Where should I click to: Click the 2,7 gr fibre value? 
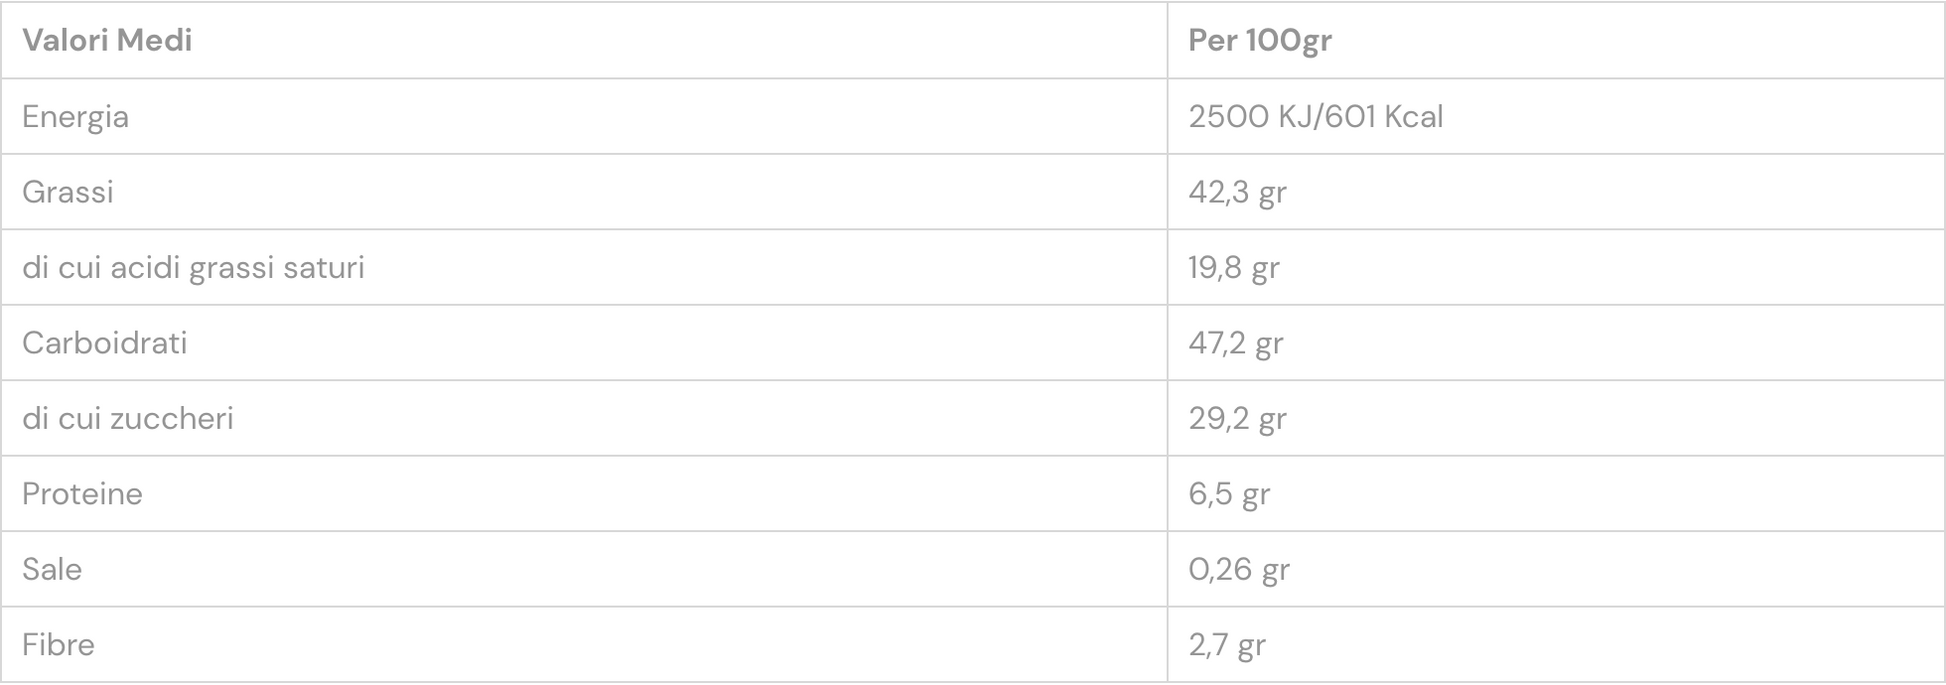[1227, 645]
